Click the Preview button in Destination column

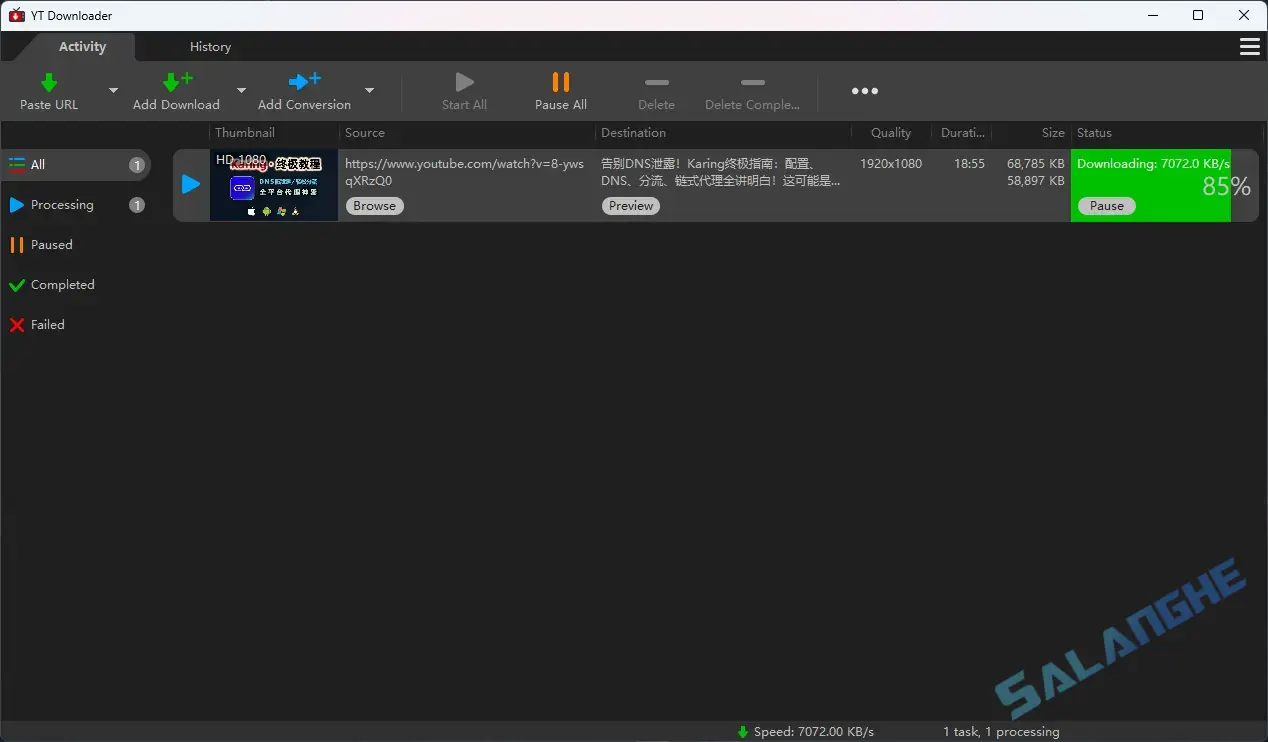(630, 205)
